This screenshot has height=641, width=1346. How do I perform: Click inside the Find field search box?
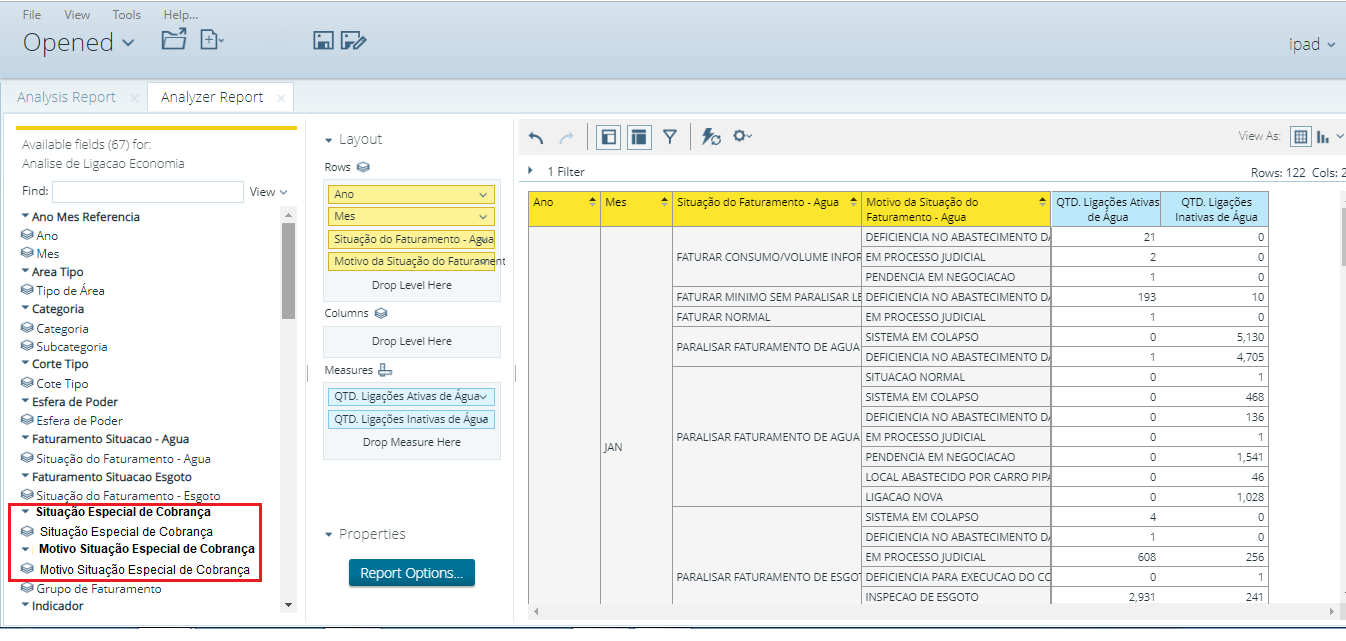148,190
